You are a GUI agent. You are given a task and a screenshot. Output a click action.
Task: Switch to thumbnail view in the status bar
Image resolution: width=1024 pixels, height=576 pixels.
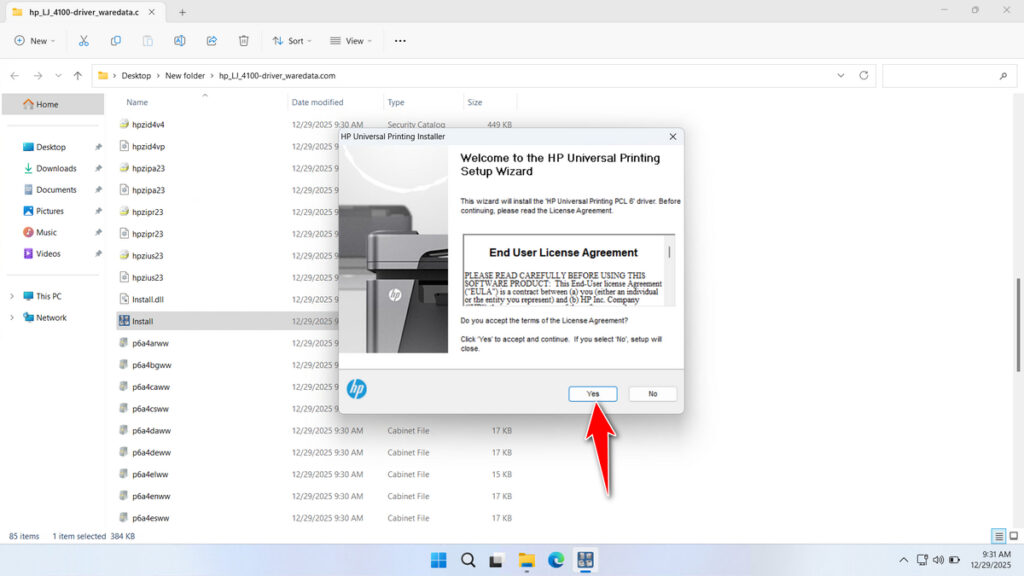(x=1013, y=536)
